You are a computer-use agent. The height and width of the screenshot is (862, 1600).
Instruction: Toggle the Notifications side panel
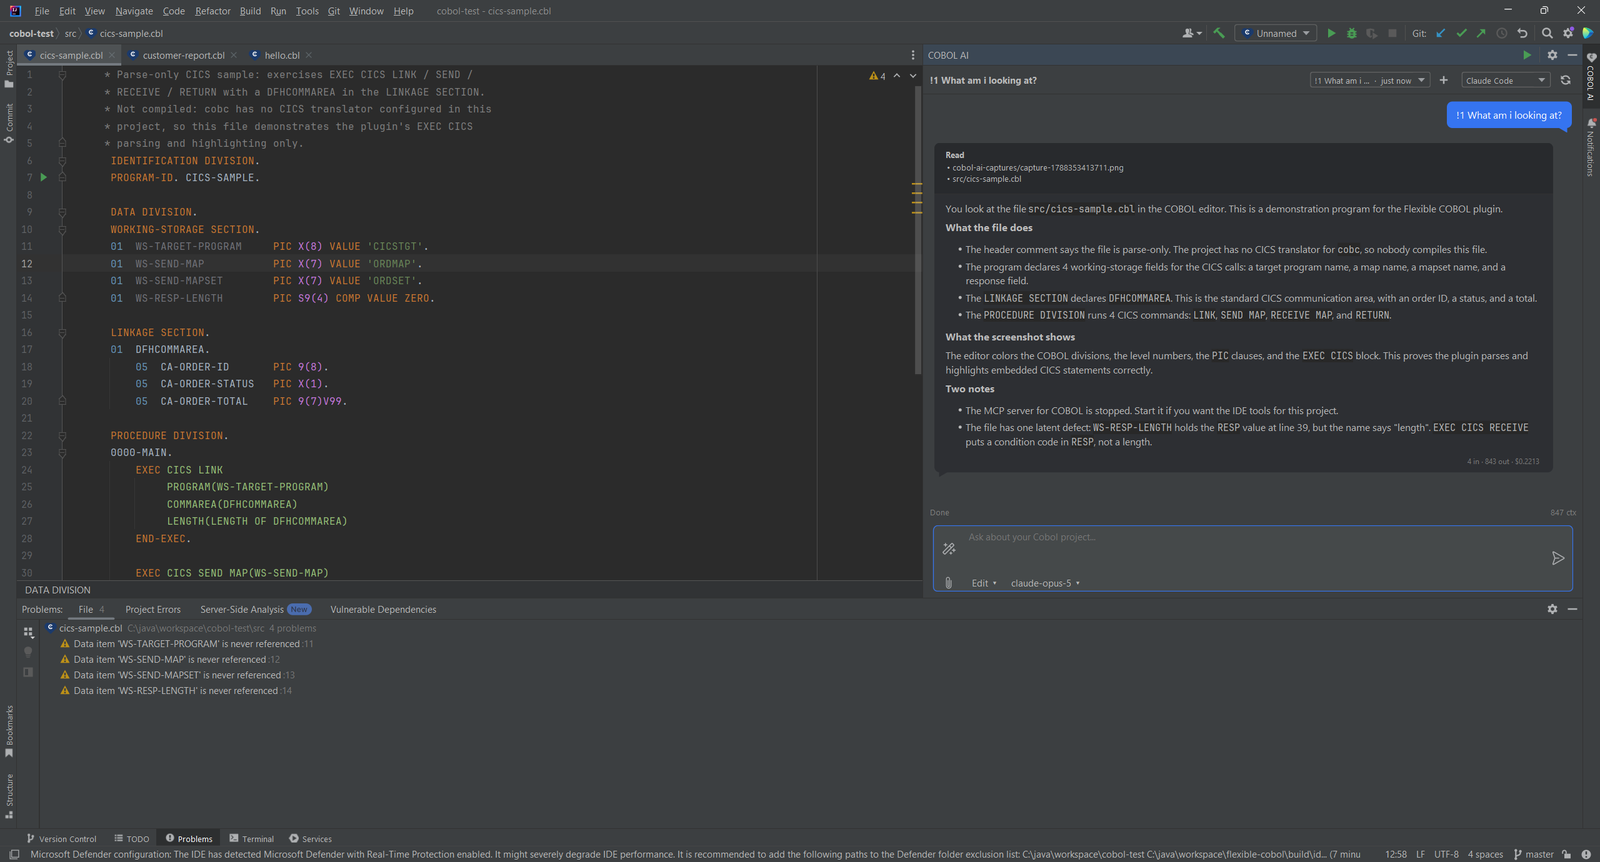click(x=1590, y=148)
